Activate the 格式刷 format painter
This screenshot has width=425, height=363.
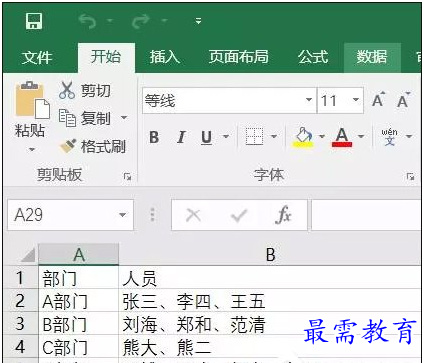coord(93,146)
